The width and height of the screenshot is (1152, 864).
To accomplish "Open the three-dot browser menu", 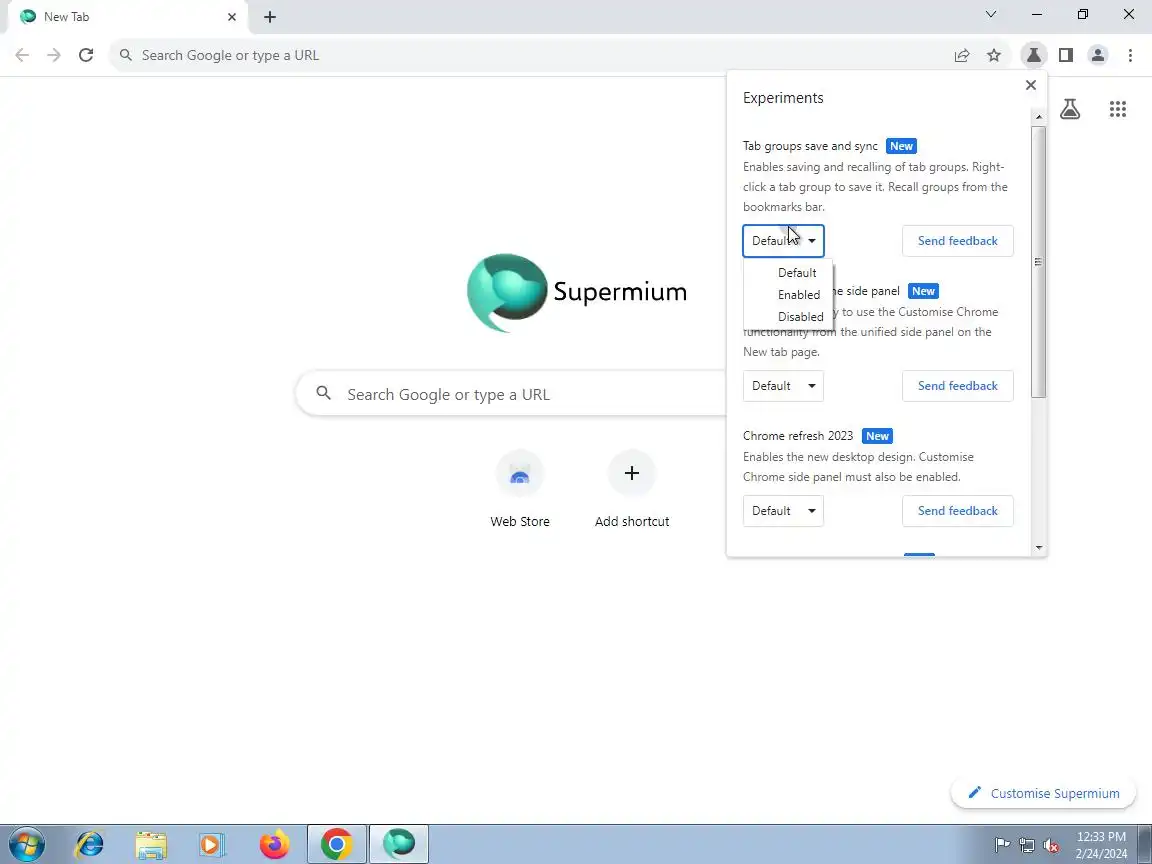I will click(x=1130, y=55).
